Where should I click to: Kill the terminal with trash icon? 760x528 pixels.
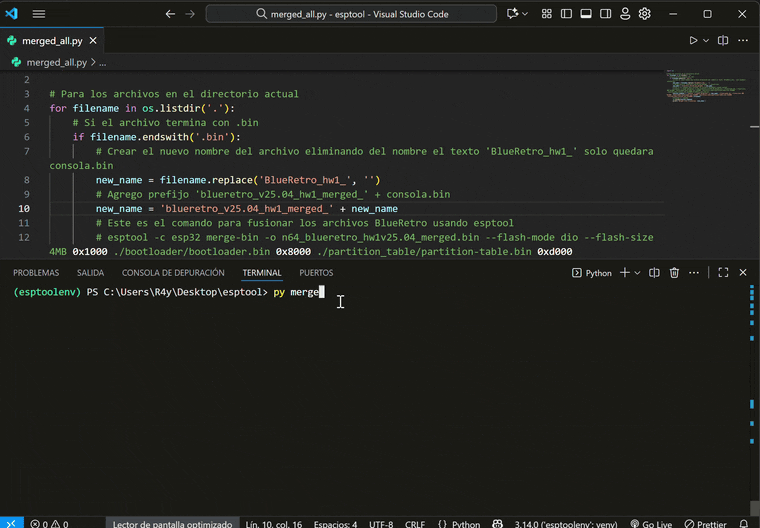click(674, 272)
